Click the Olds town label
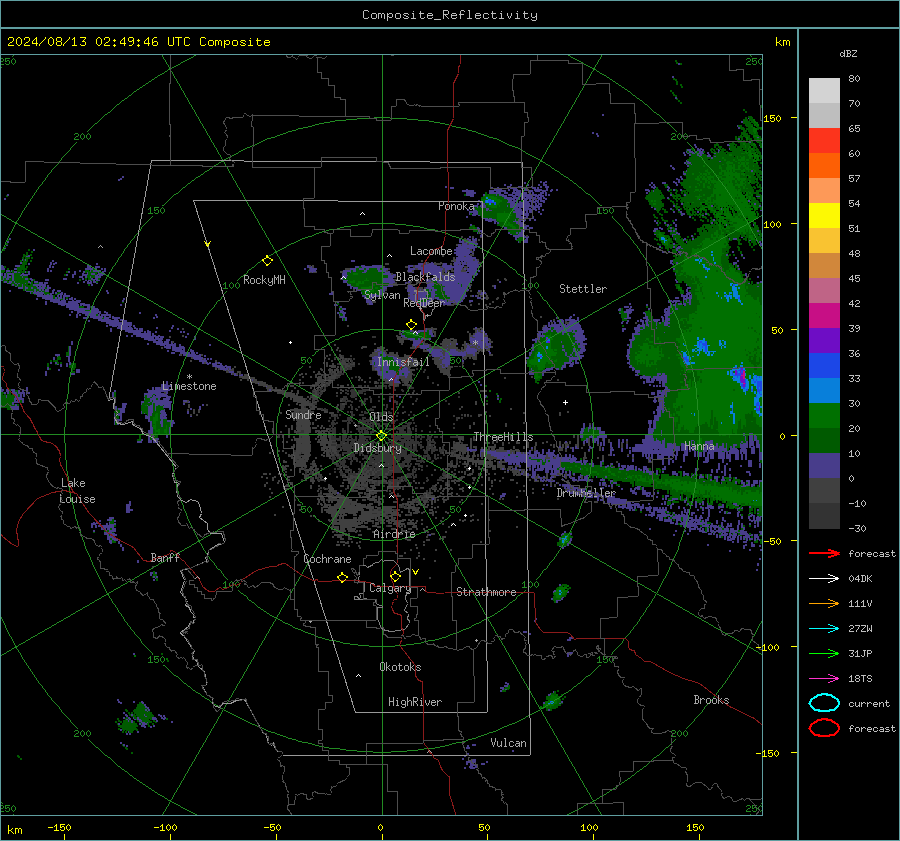Screen dimensions: 900x841 [x=381, y=417]
